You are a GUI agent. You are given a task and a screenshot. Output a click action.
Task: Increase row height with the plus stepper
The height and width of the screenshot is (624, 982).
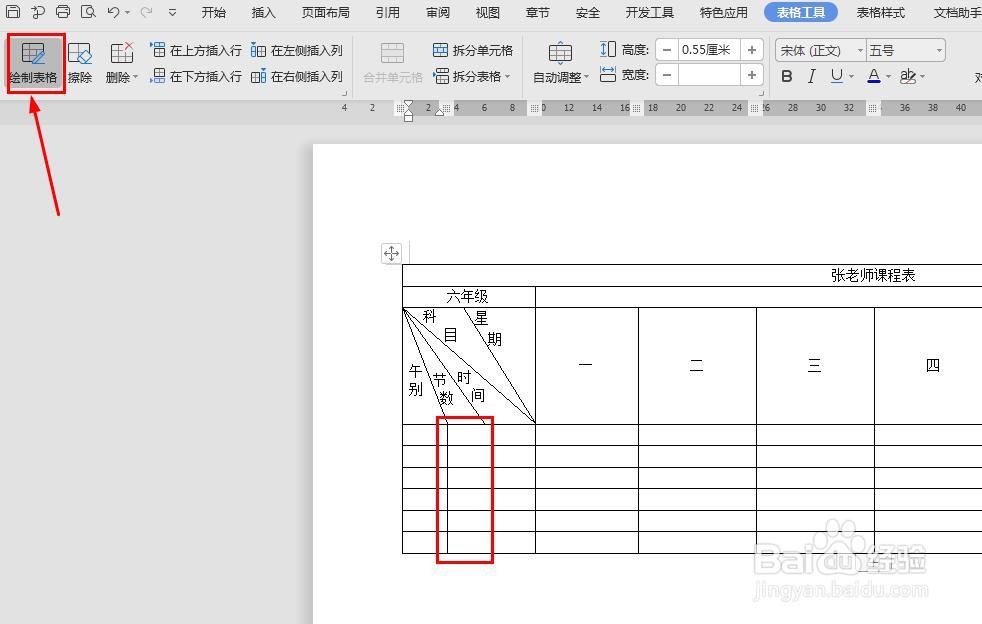coord(751,49)
